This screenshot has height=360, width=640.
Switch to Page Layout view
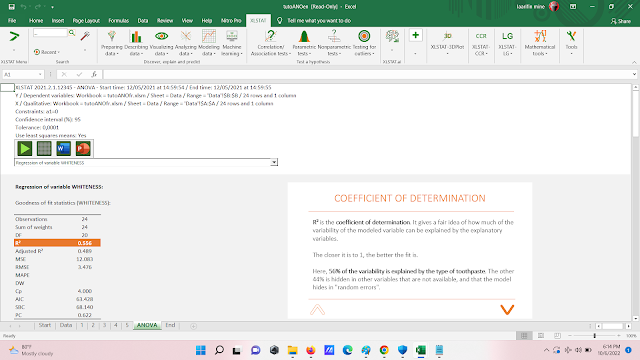click(540, 336)
